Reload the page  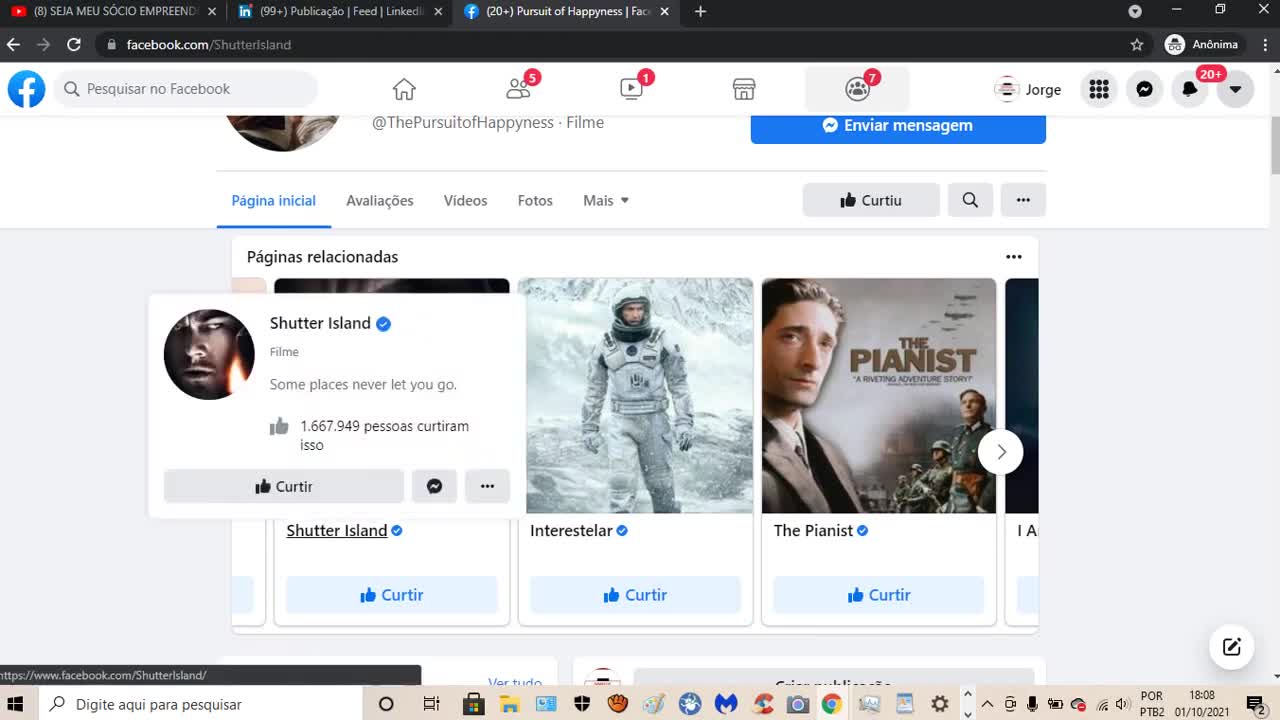73,45
